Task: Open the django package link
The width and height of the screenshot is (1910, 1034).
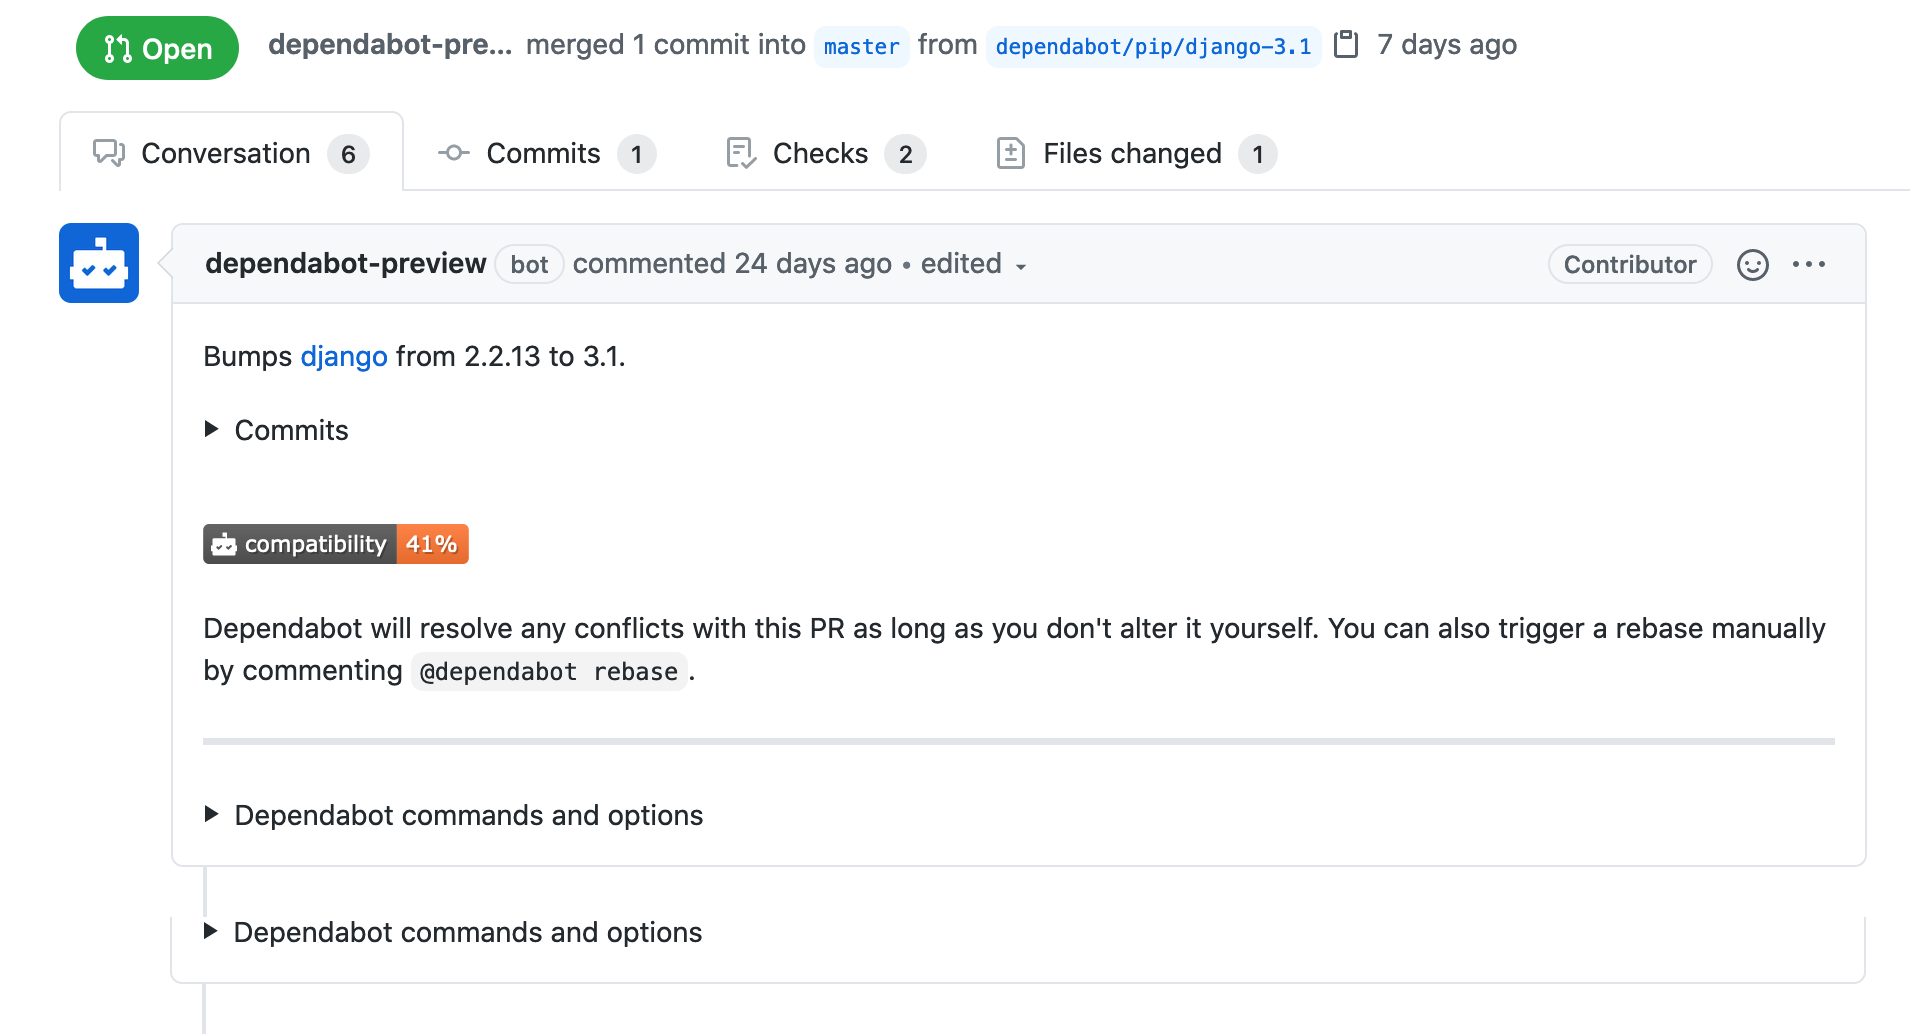Action: pos(344,356)
